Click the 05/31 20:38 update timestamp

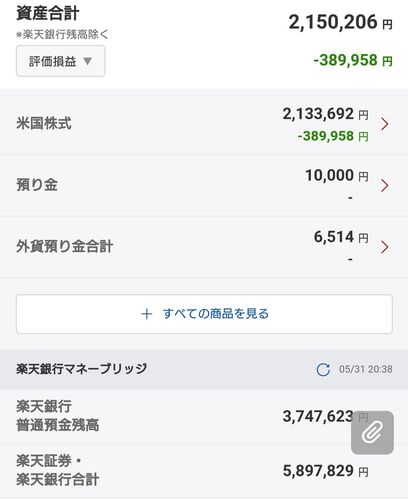point(366,369)
